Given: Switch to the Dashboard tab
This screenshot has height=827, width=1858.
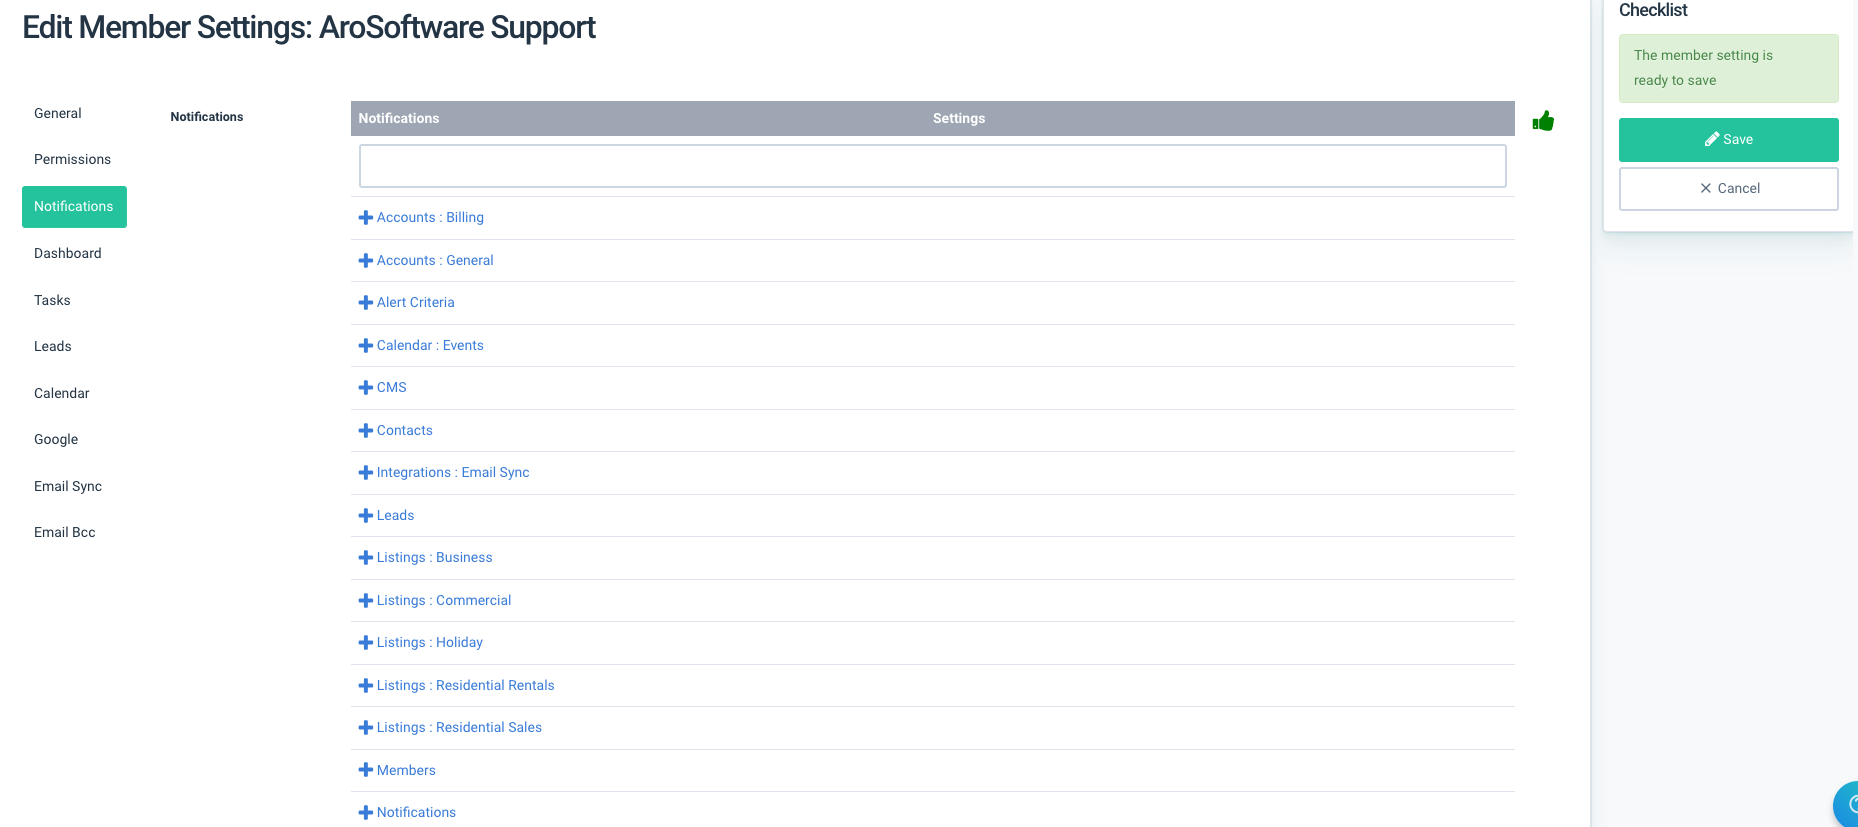Looking at the screenshot, I should point(68,253).
